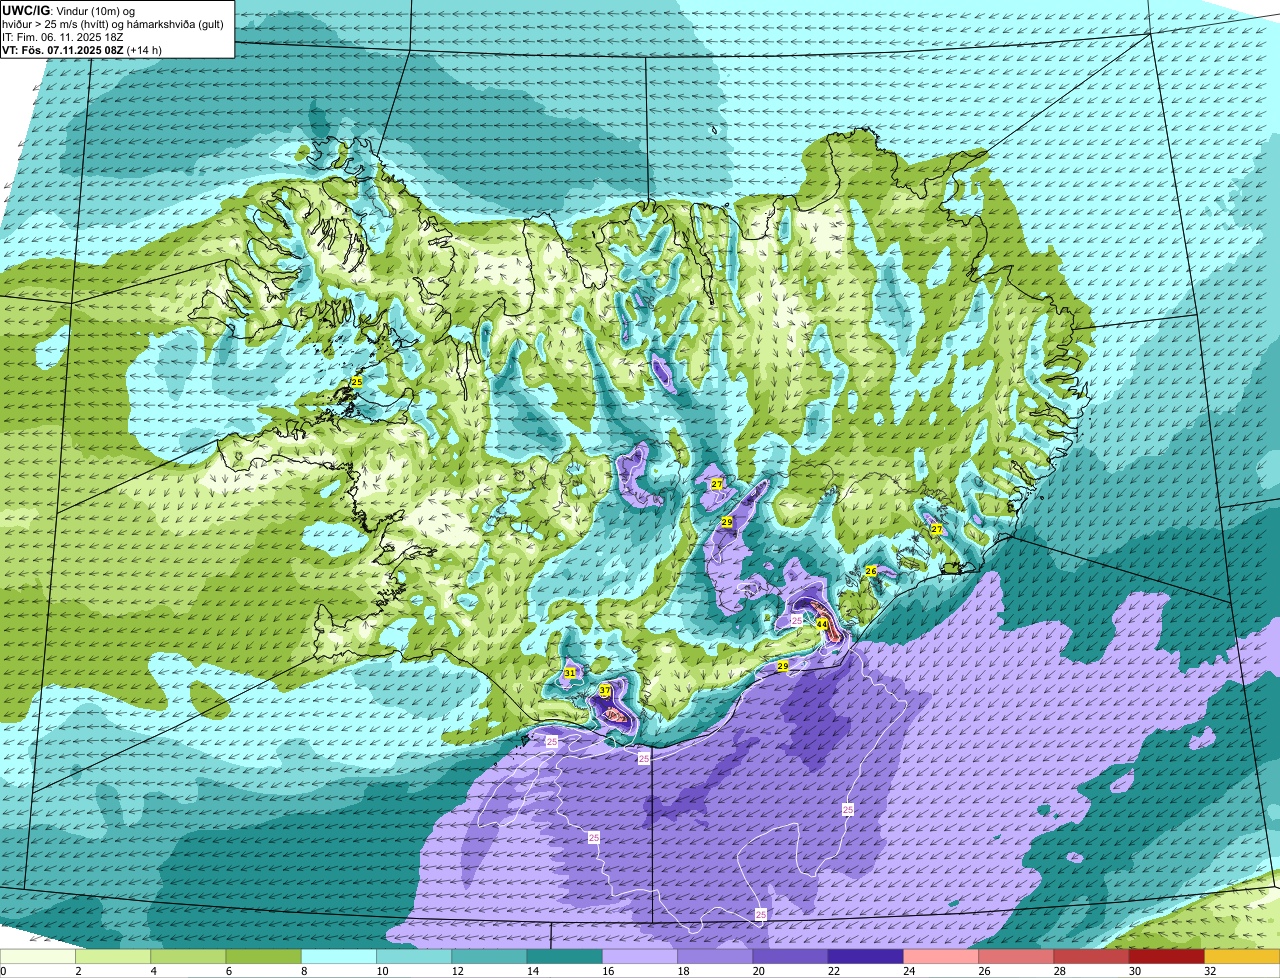Click the purple 18–20 m/s legend swatch

(x=715, y=957)
